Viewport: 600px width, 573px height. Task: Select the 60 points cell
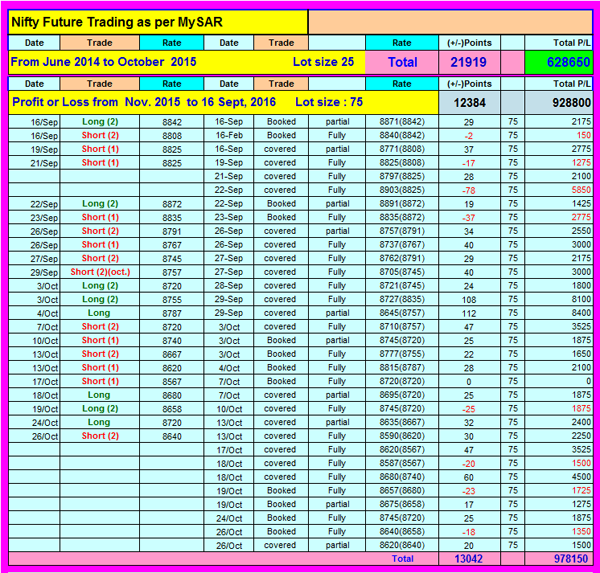pyautogui.click(x=469, y=478)
